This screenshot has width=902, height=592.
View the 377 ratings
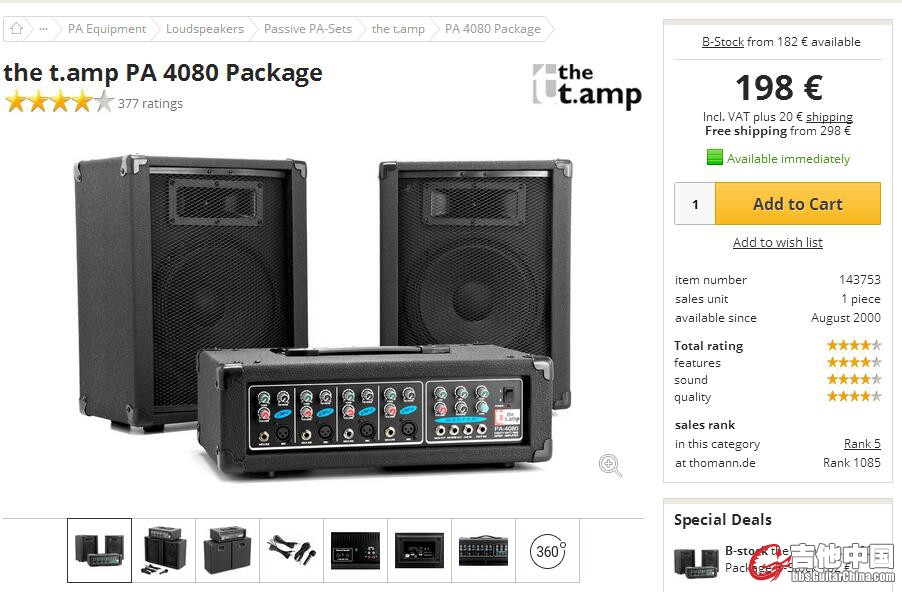click(150, 103)
